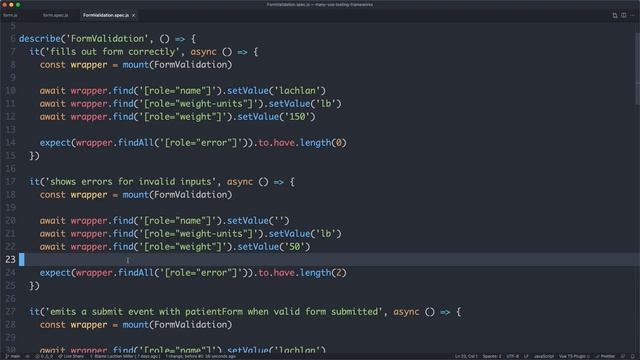Click length(2) on line 24

tap(323, 273)
